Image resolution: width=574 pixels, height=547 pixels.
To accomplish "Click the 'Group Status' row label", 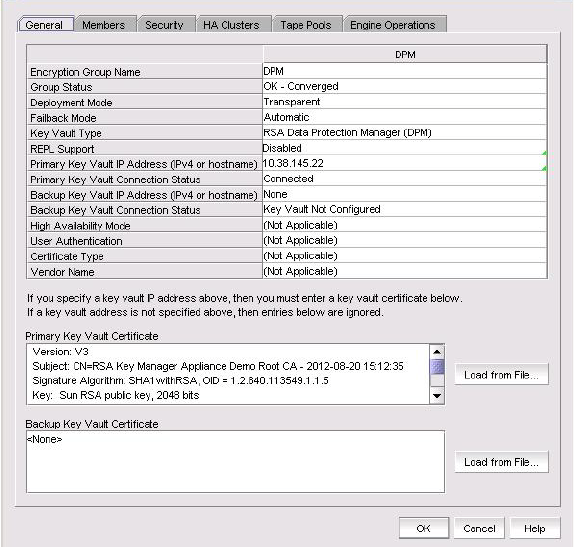I will (61, 87).
